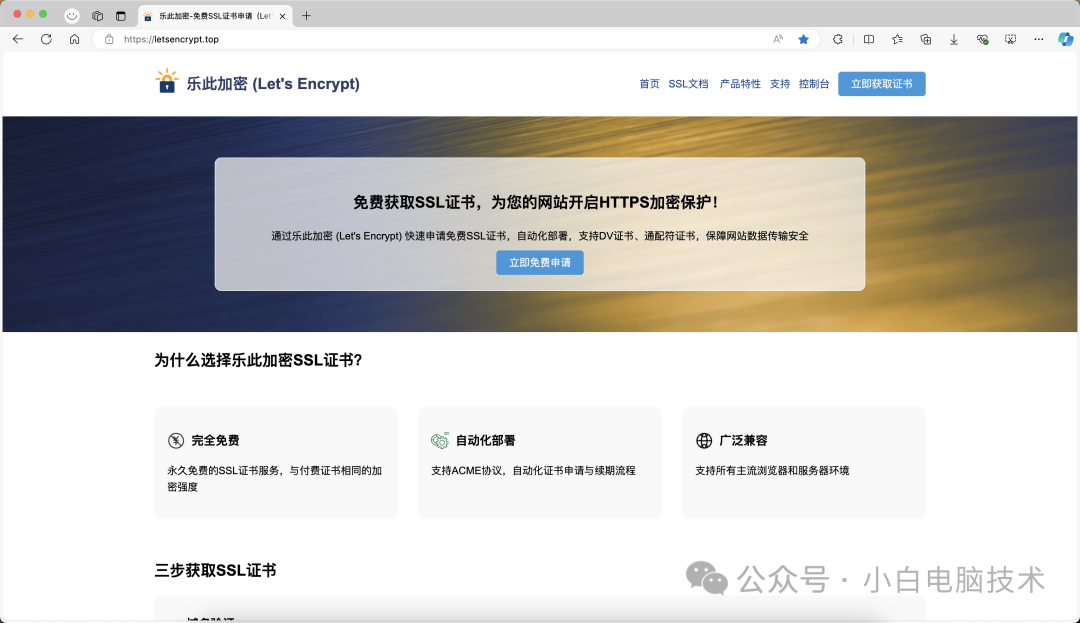
Task: Open Settings and more ellipsis menu
Action: point(1039,39)
